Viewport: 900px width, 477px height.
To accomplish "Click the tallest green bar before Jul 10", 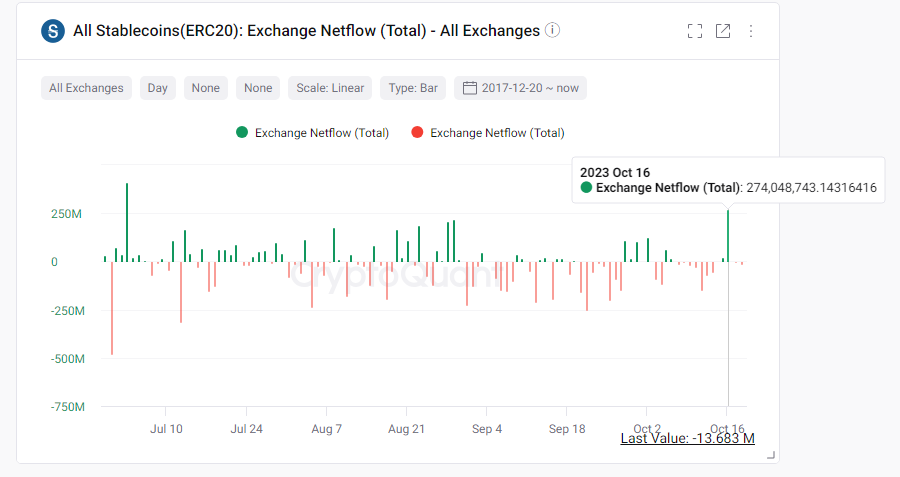I will tap(127, 223).
